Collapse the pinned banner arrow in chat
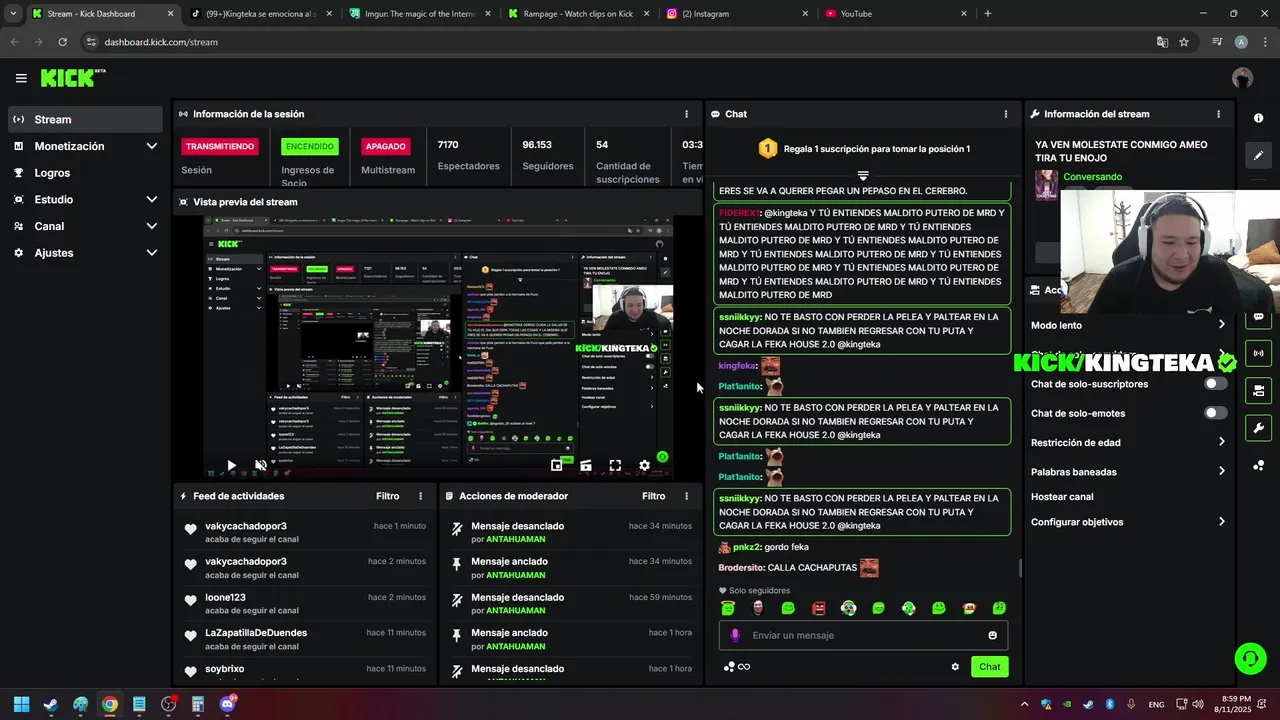Screen dimensions: 1280x720 863,175
